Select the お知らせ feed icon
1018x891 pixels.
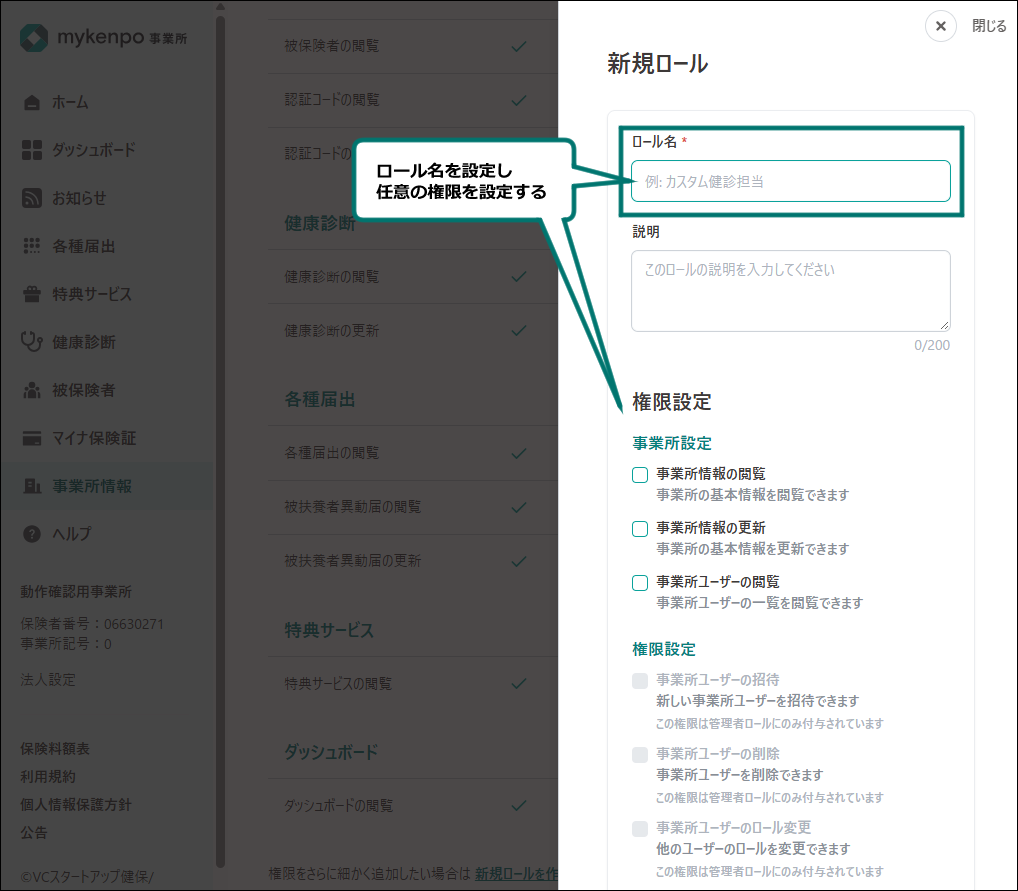[32, 198]
